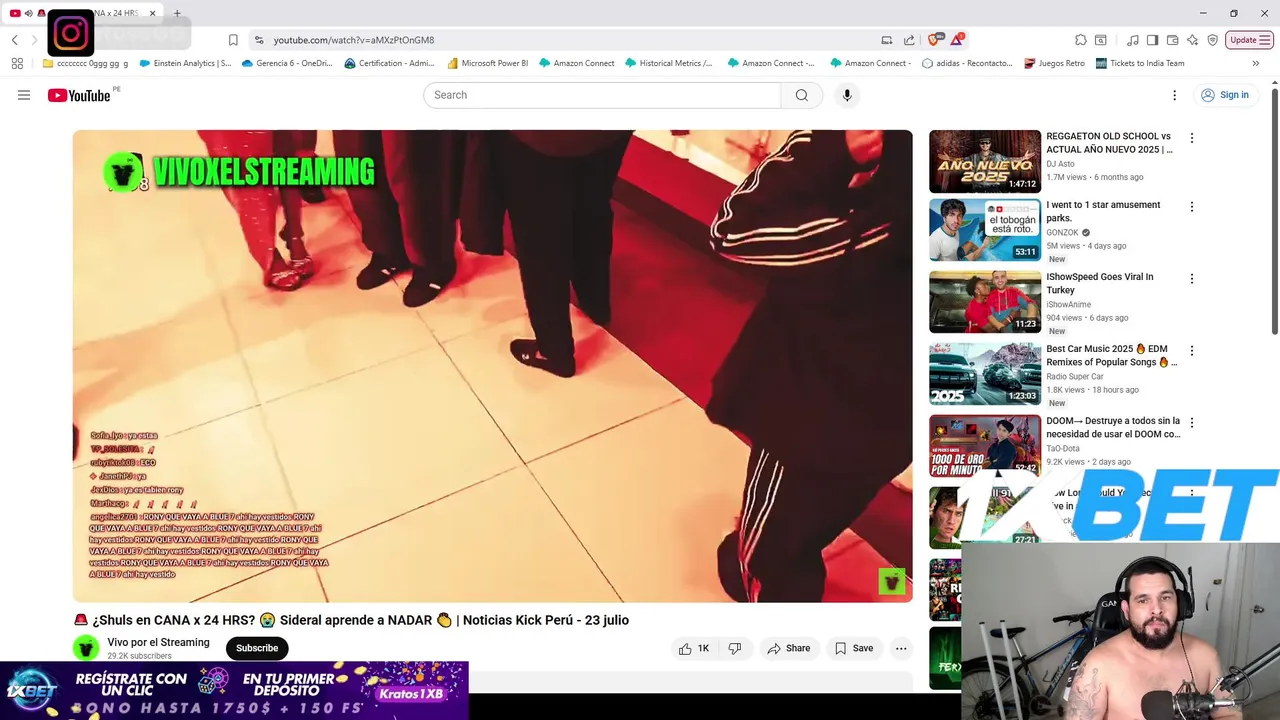Image resolution: width=1280 pixels, height=720 pixels.
Task: Open the YouTube guide hamburger menu
Action: [x=24, y=95]
